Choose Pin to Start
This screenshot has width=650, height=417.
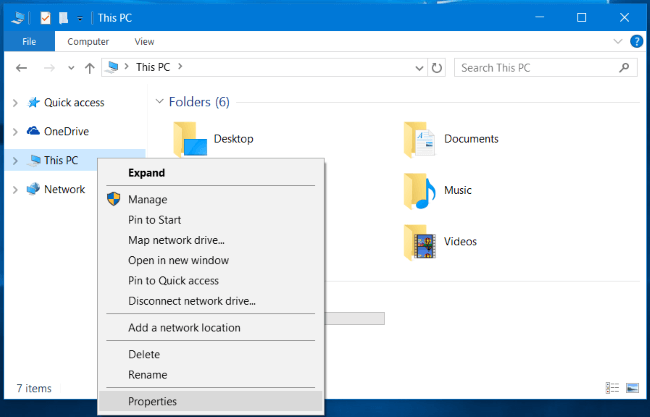[211, 220]
